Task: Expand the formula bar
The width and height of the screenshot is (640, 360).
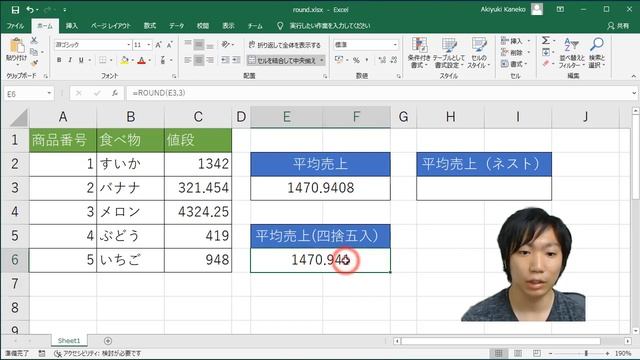Action: tap(633, 93)
